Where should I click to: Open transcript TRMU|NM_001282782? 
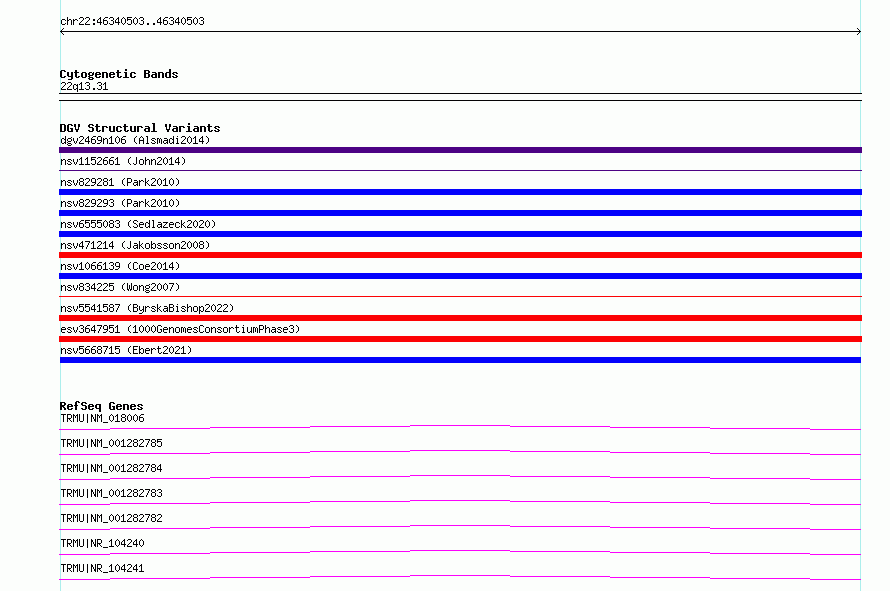111,518
